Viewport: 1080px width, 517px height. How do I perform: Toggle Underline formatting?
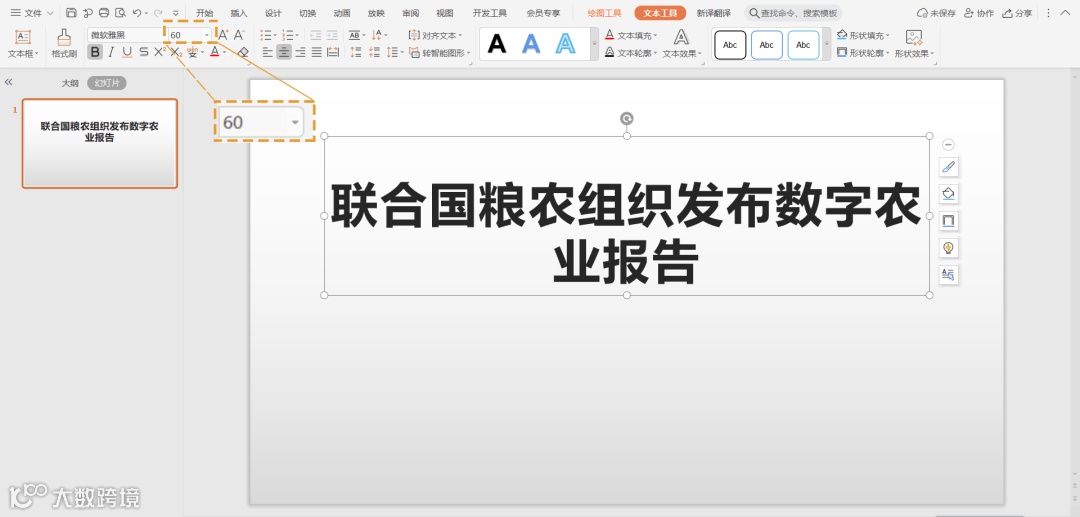pos(127,52)
